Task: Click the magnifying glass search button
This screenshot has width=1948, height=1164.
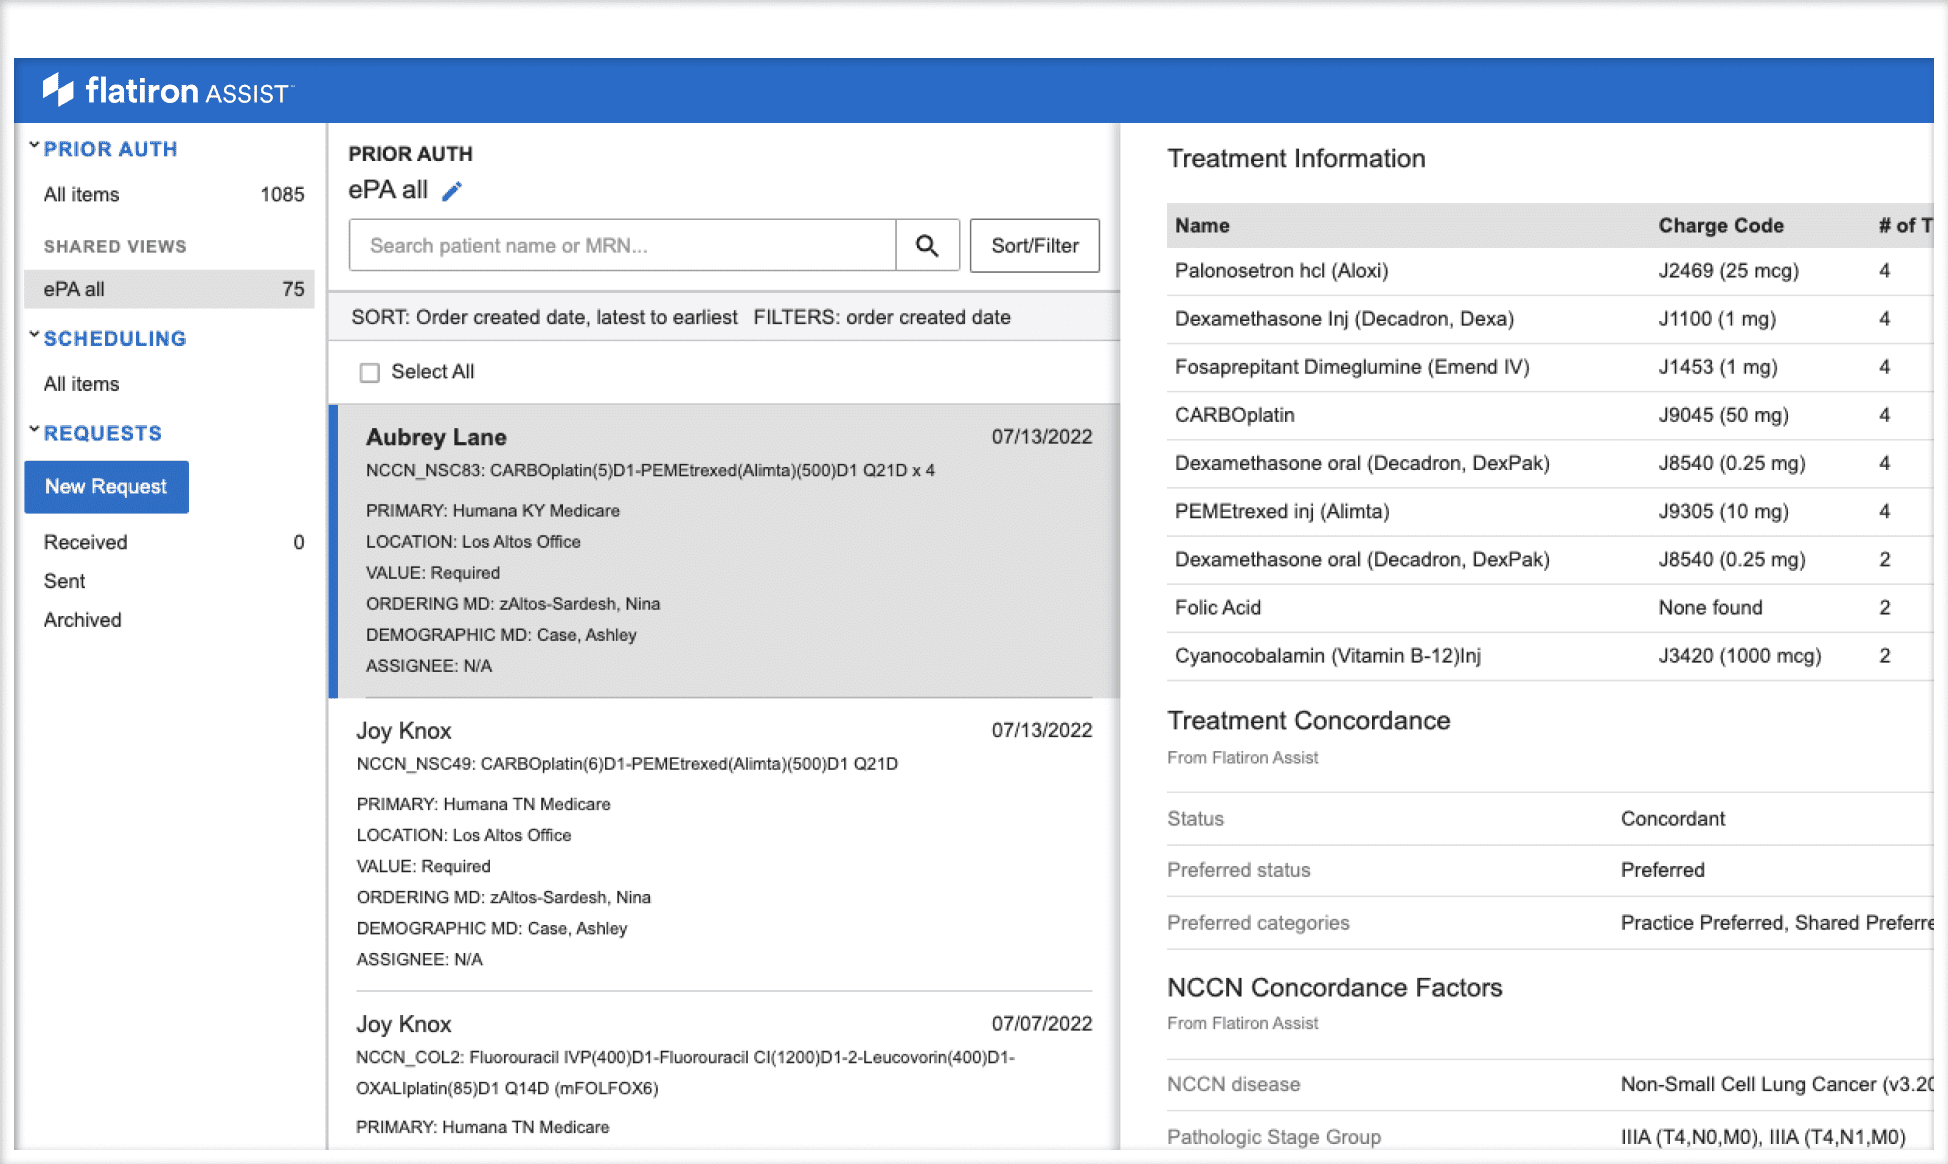Action: click(x=927, y=246)
